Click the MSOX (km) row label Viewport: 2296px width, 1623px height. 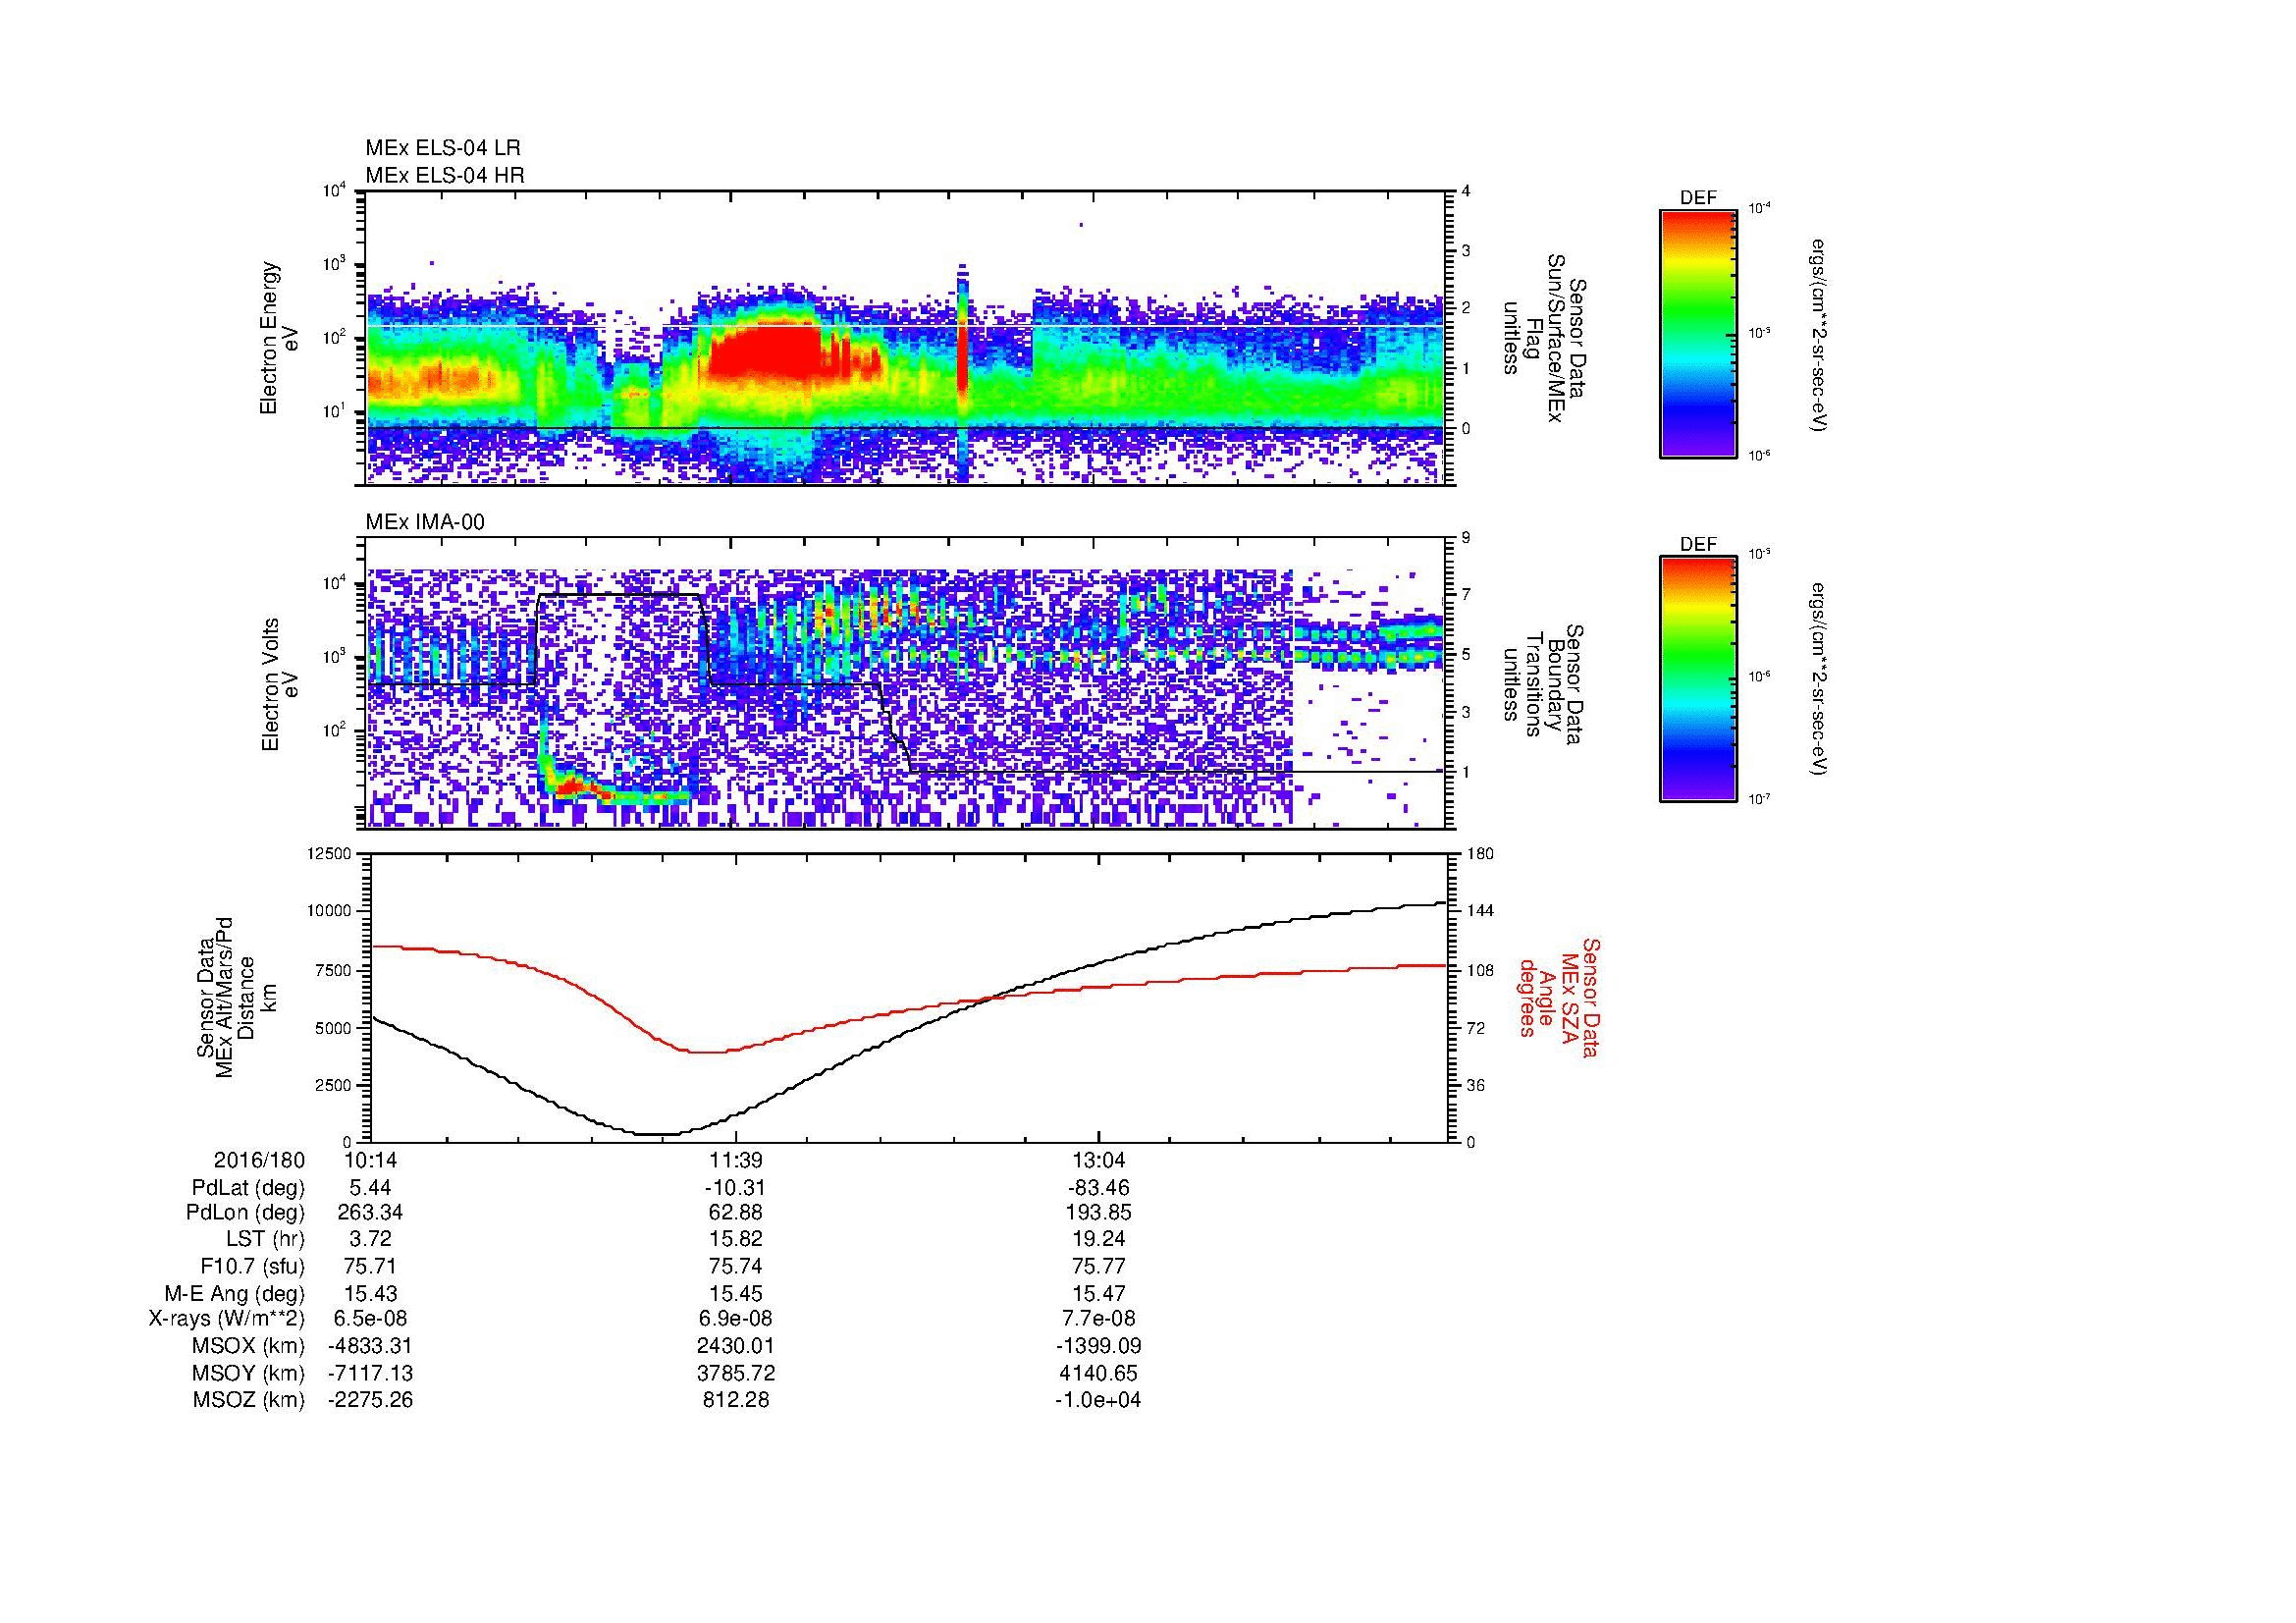pyautogui.click(x=248, y=1346)
